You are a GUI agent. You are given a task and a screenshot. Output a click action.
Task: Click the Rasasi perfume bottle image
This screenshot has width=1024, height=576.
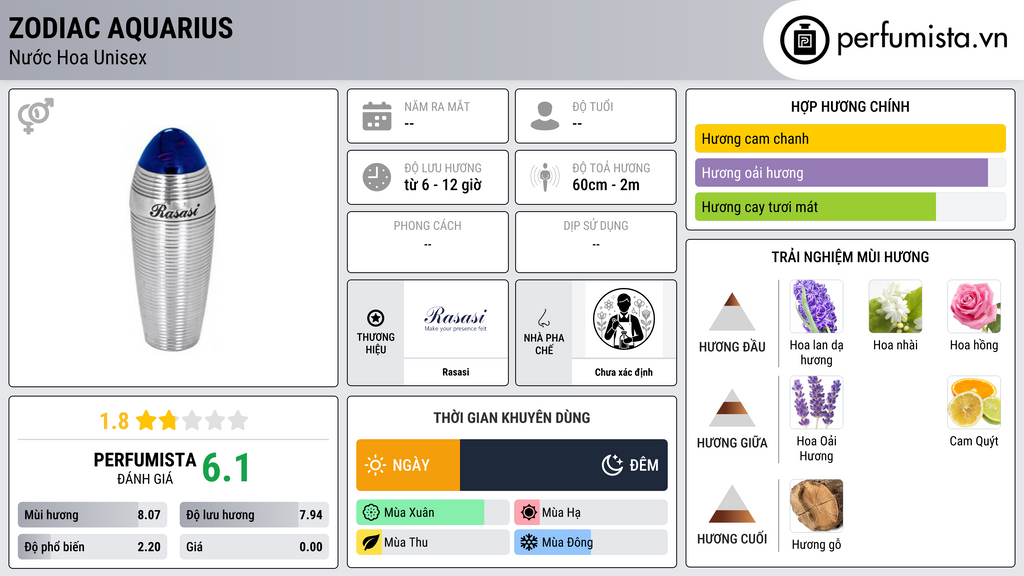tap(173, 239)
